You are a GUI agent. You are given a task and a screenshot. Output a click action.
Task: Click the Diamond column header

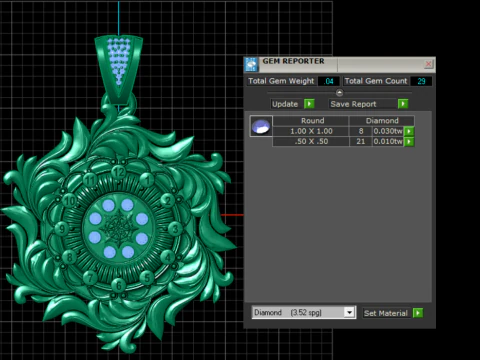(x=382, y=121)
